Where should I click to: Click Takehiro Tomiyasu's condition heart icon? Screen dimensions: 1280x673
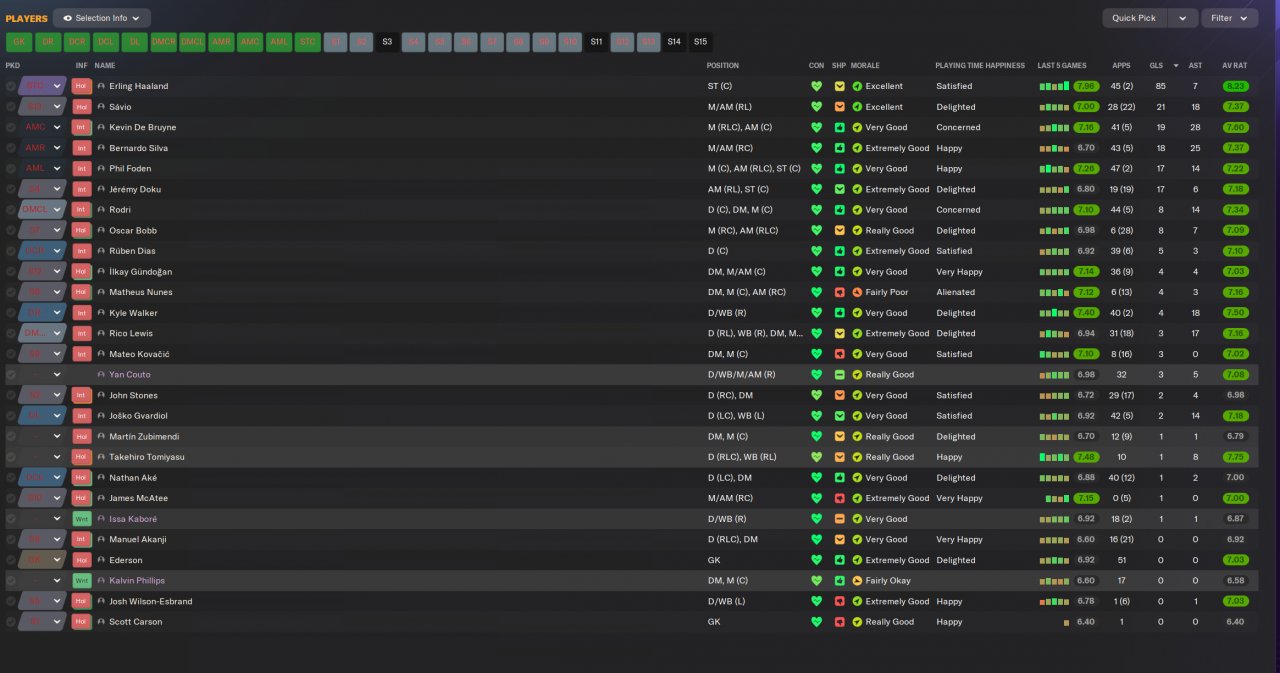(816, 457)
